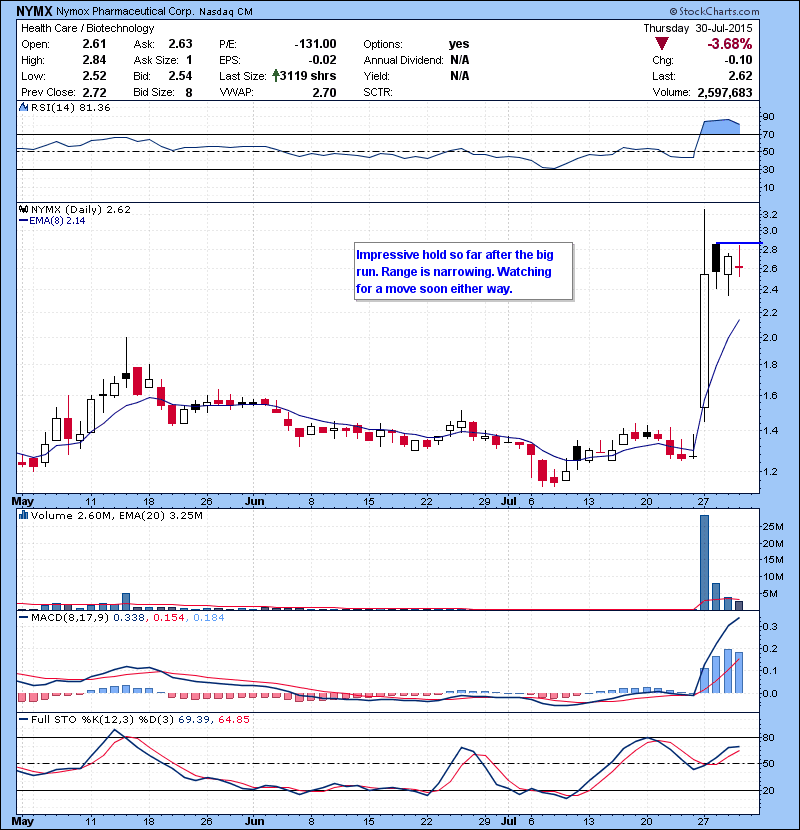Click the RSI(14) 81.36 legend
The width and height of the screenshot is (800, 830).
[71, 107]
